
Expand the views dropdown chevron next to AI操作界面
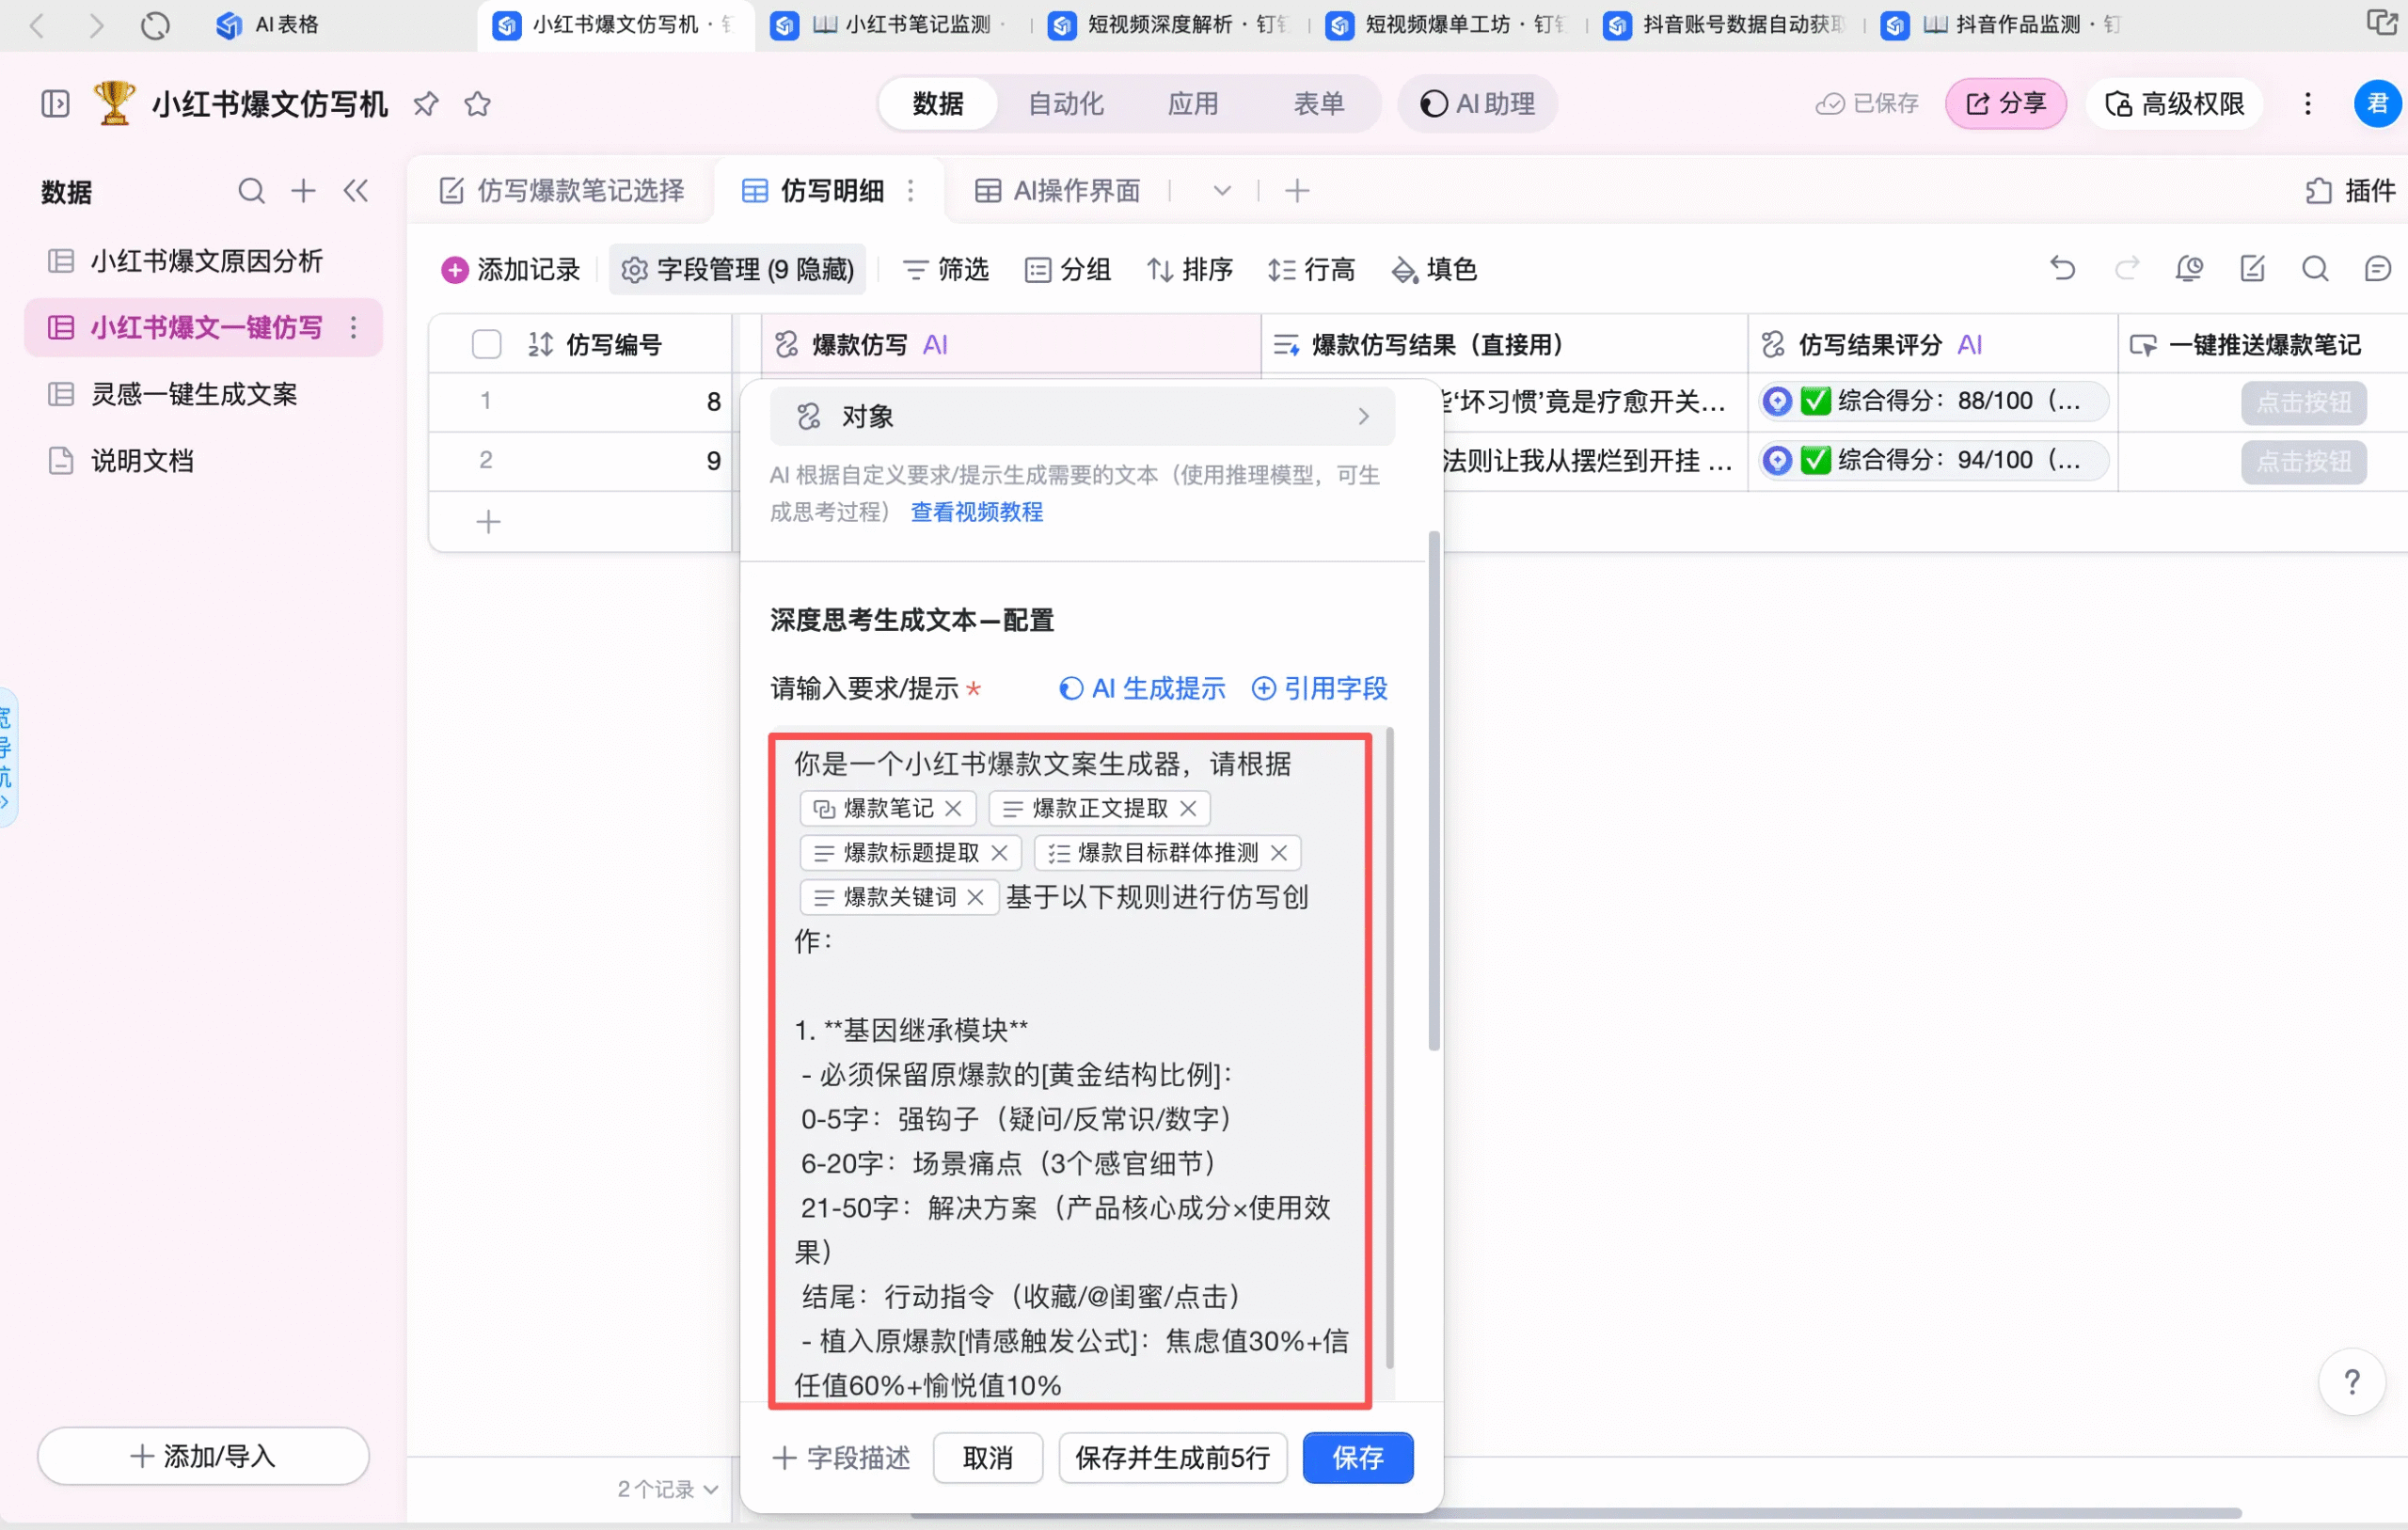coord(1221,191)
